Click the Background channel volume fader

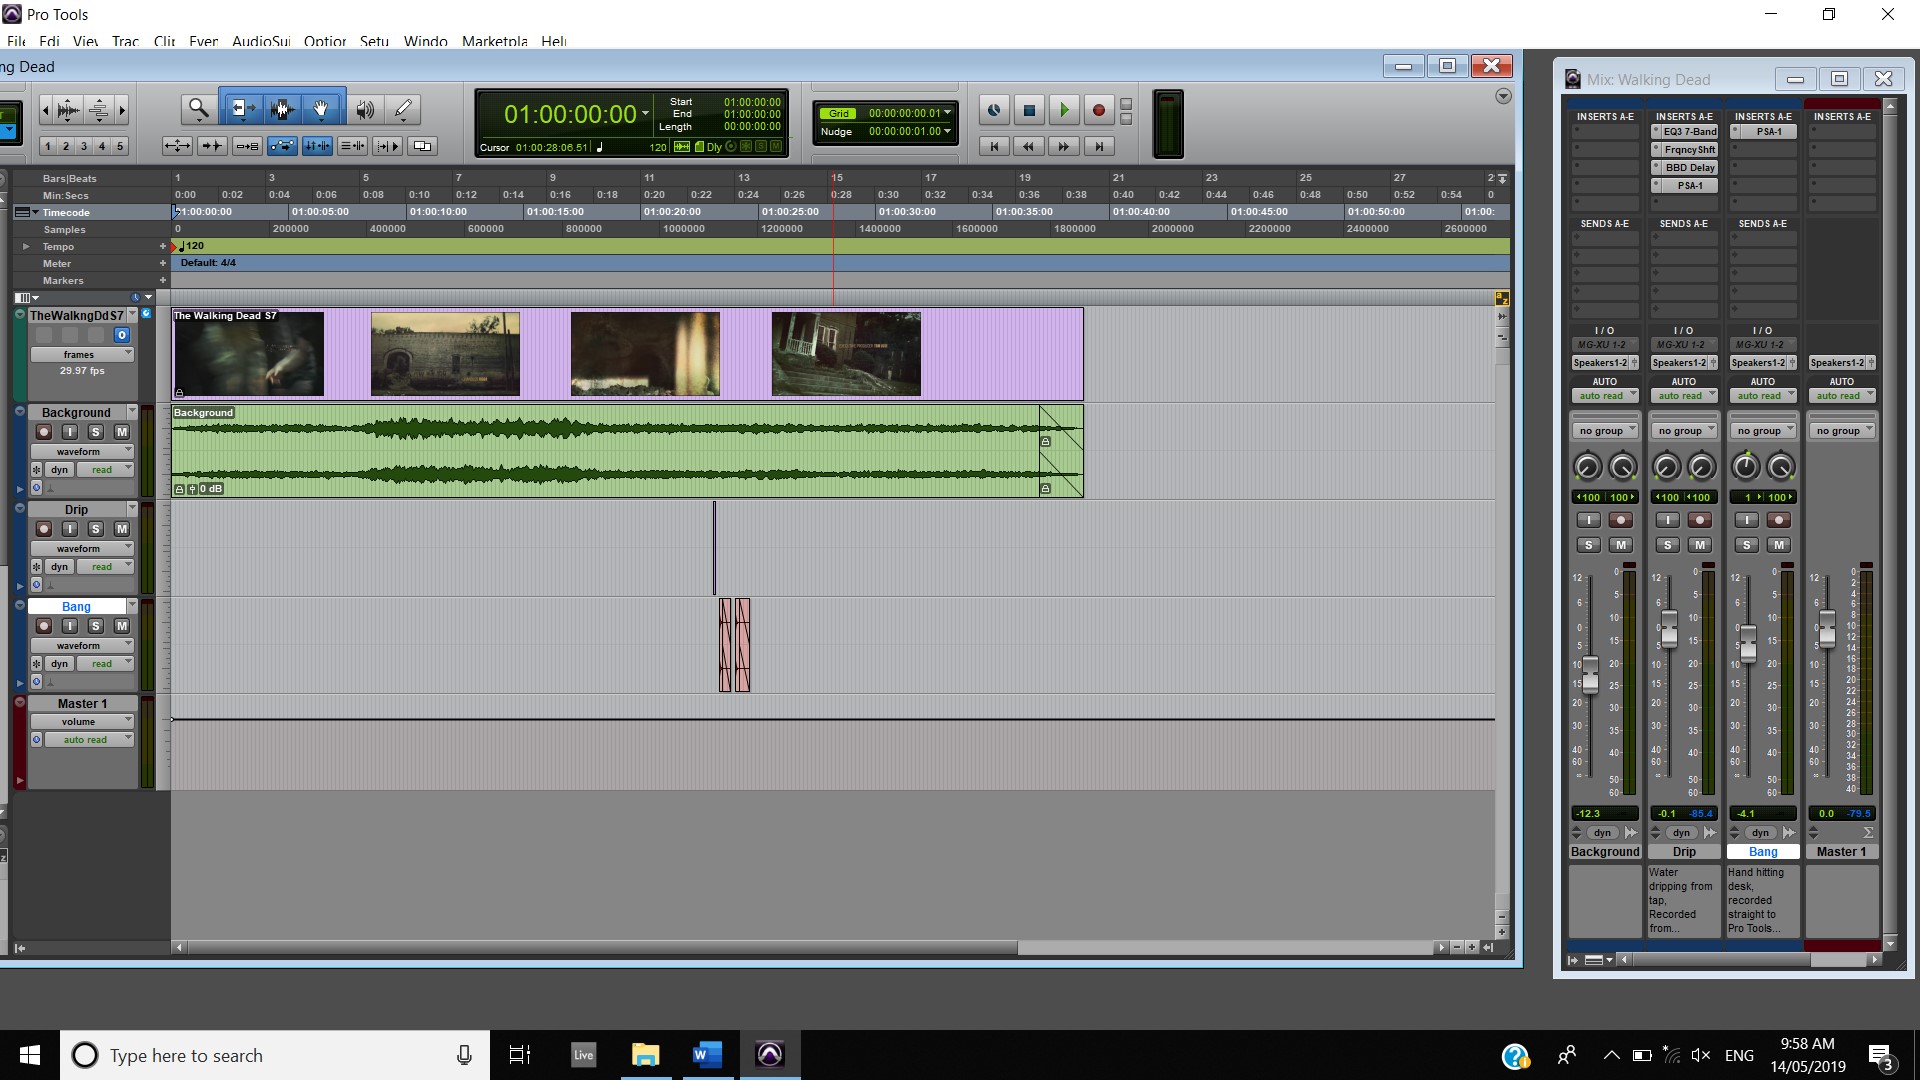pos(1590,672)
